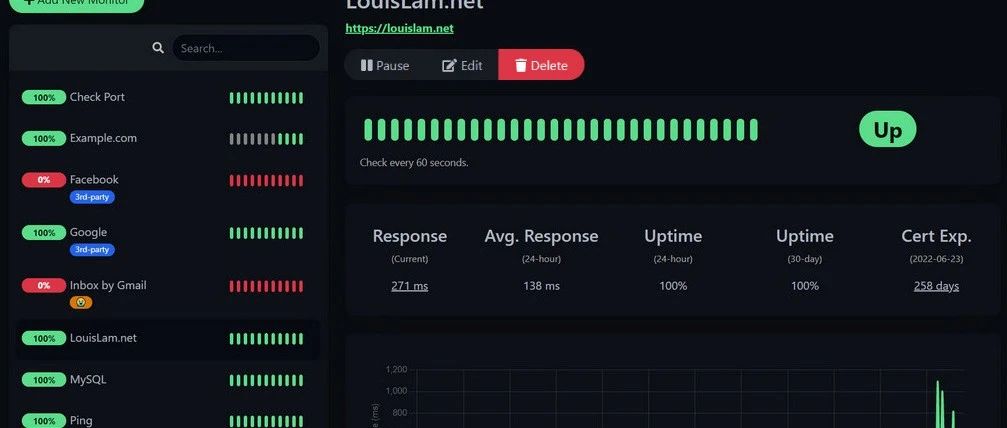This screenshot has width=1007, height=428.
Task: Click orange emoji tag under Inbox by Gmail
Action: tap(81, 302)
